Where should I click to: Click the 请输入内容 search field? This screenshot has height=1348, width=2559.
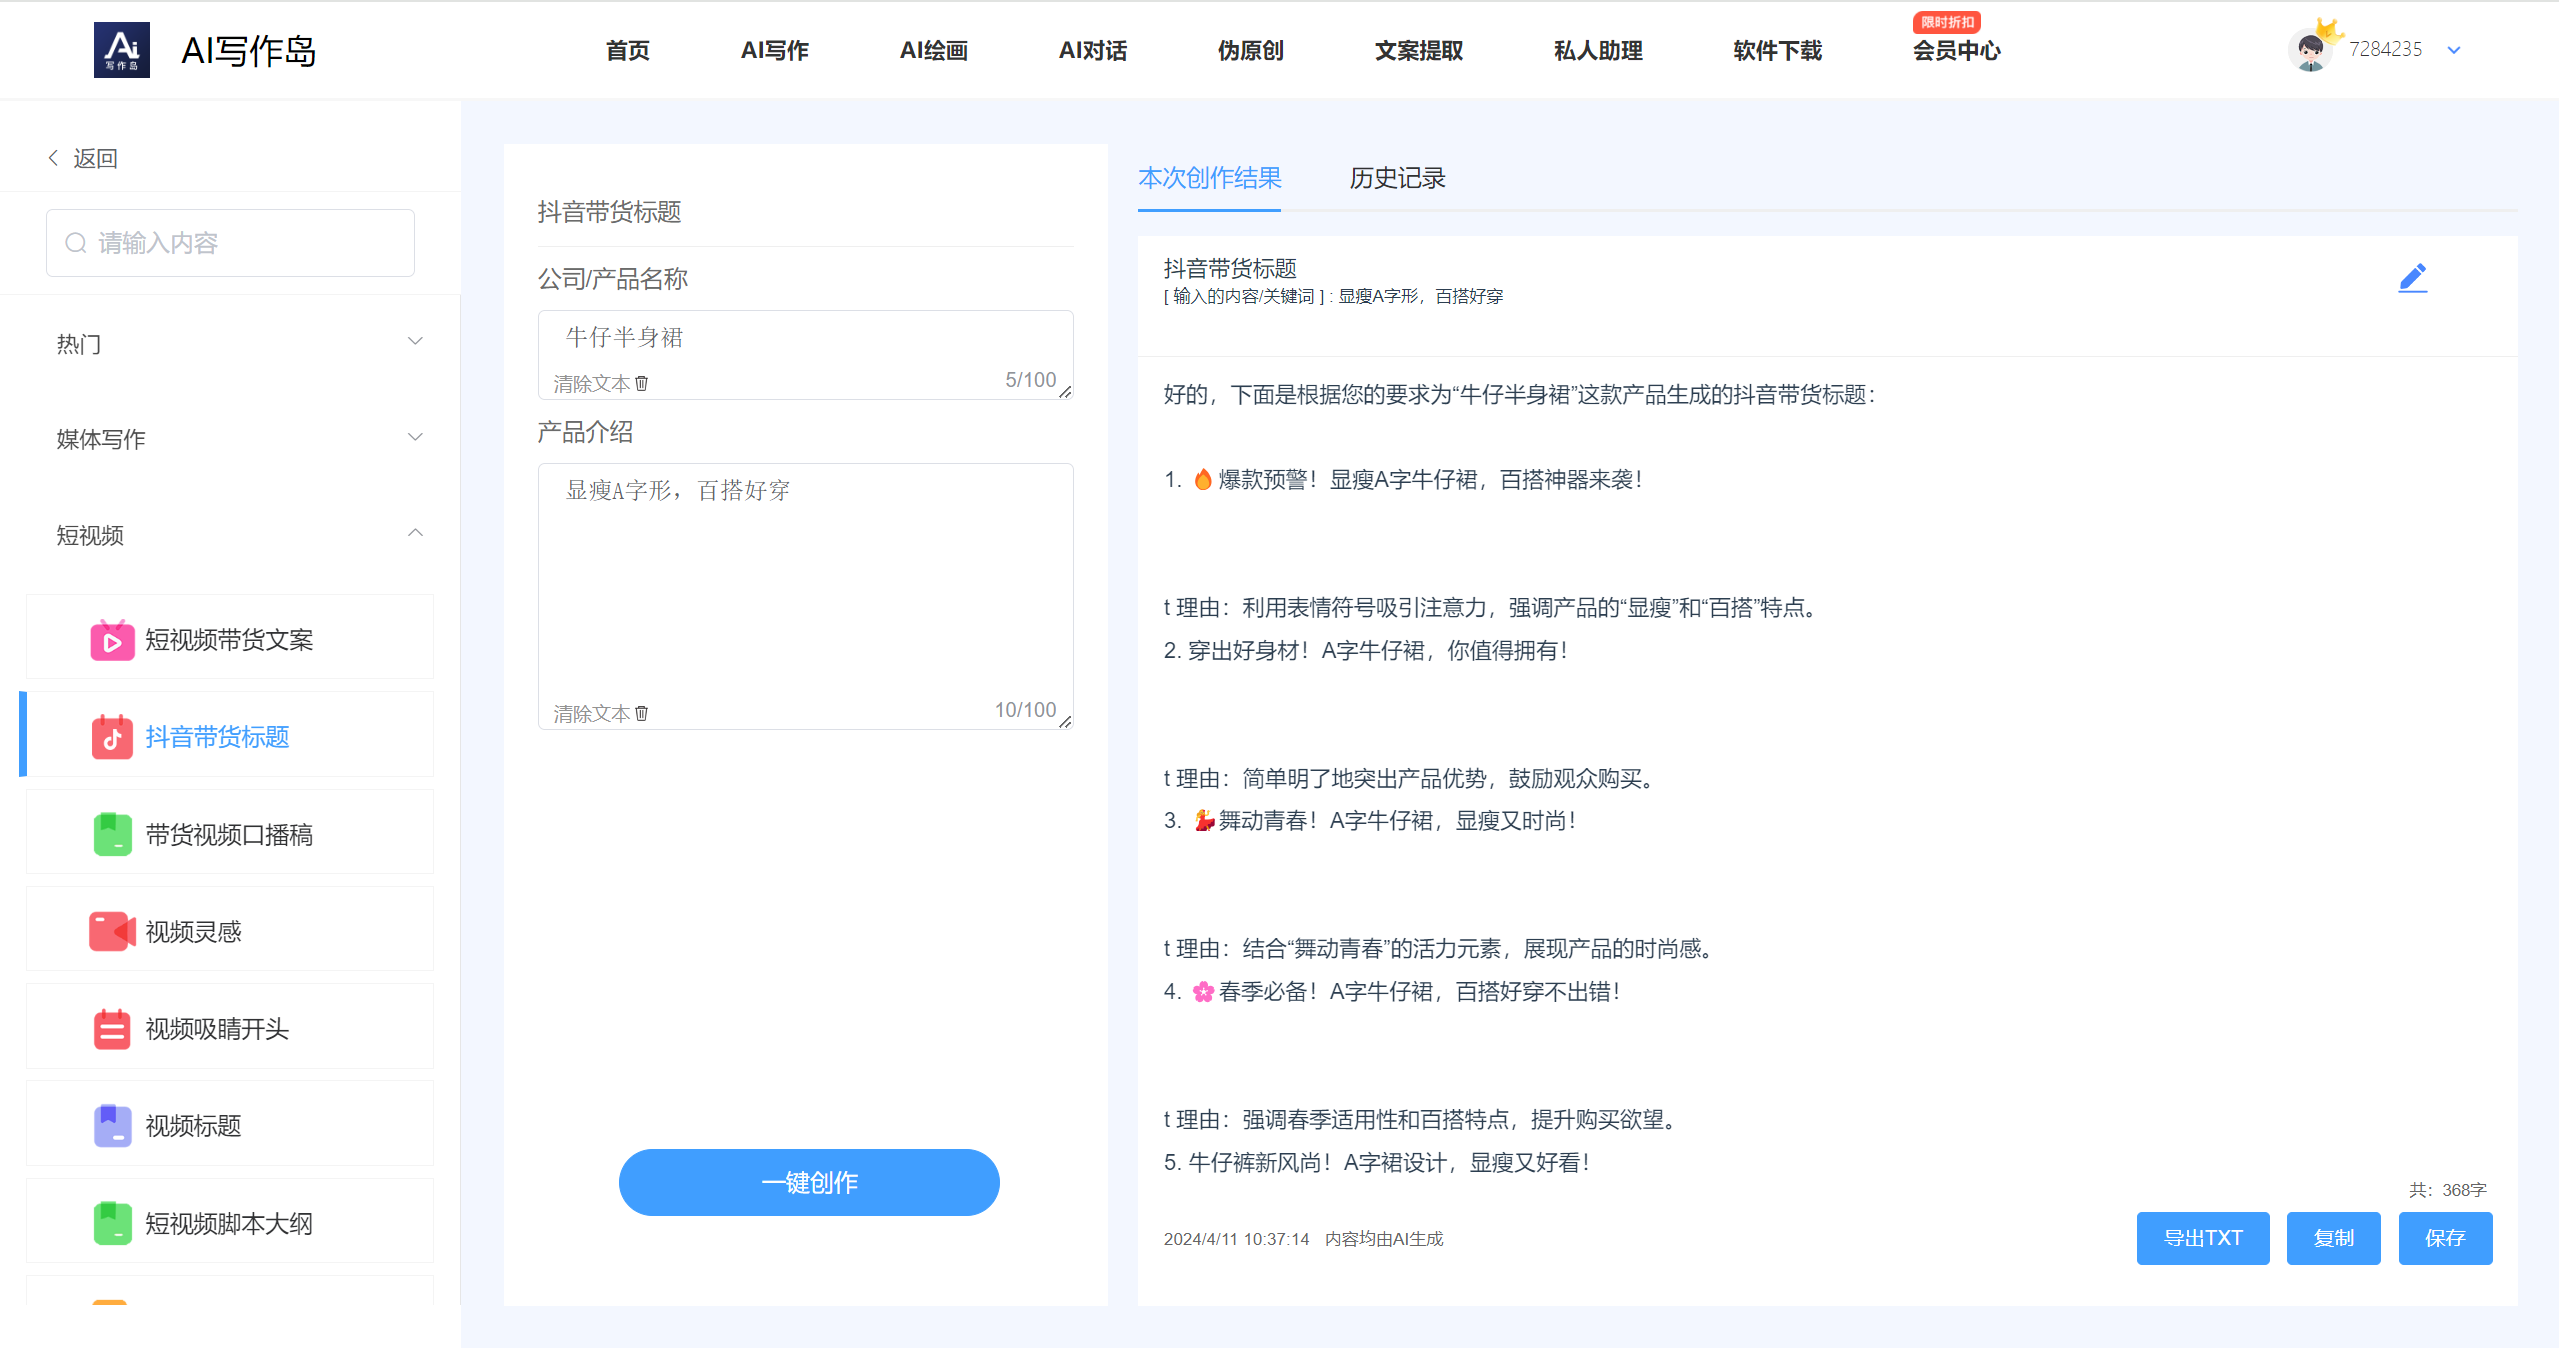[230, 243]
